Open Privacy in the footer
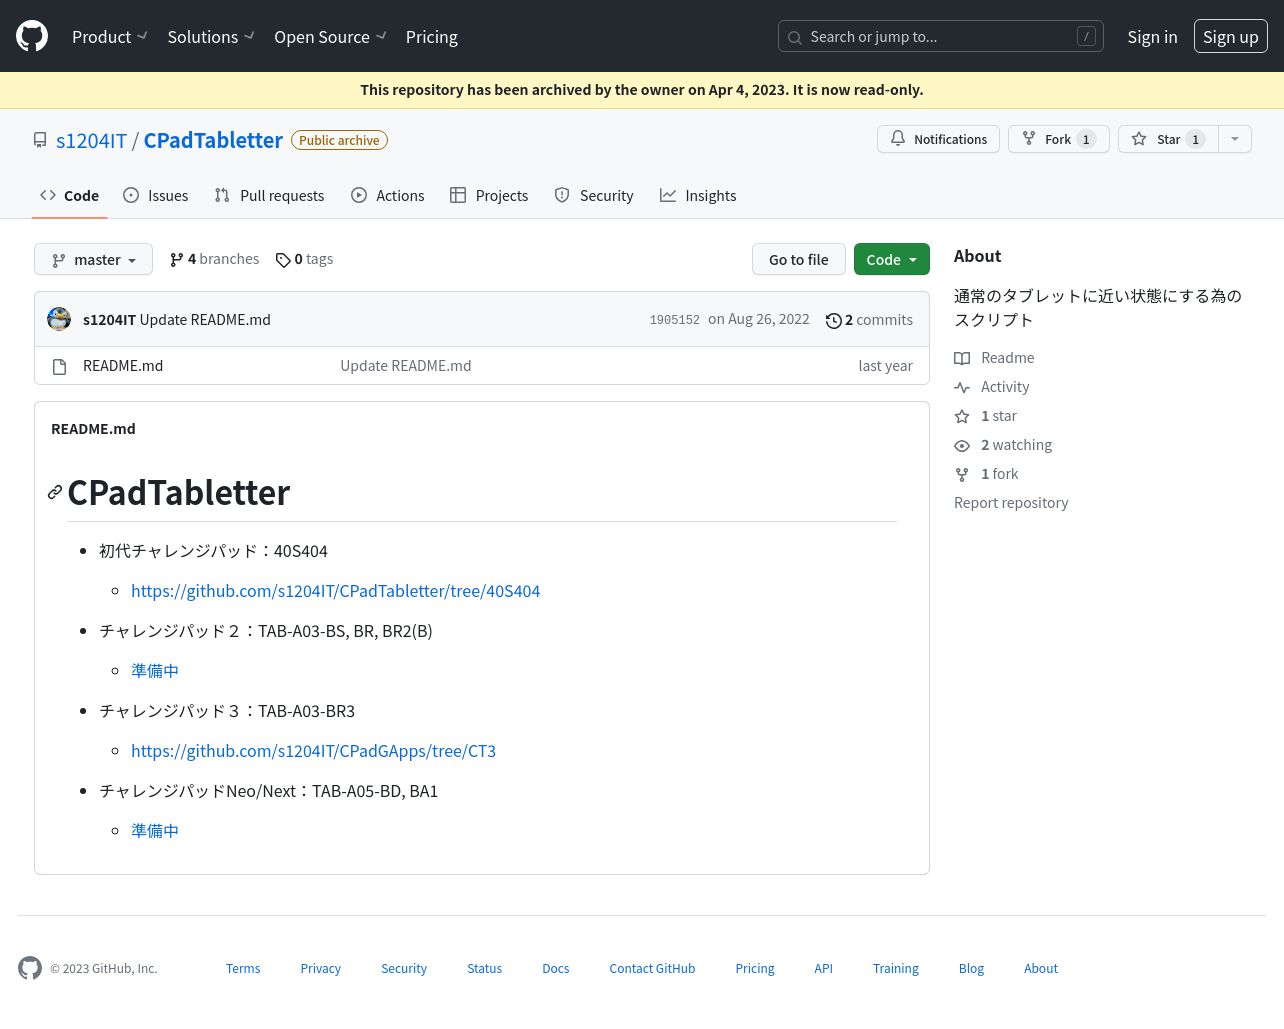The image size is (1284, 1029). [x=320, y=969]
